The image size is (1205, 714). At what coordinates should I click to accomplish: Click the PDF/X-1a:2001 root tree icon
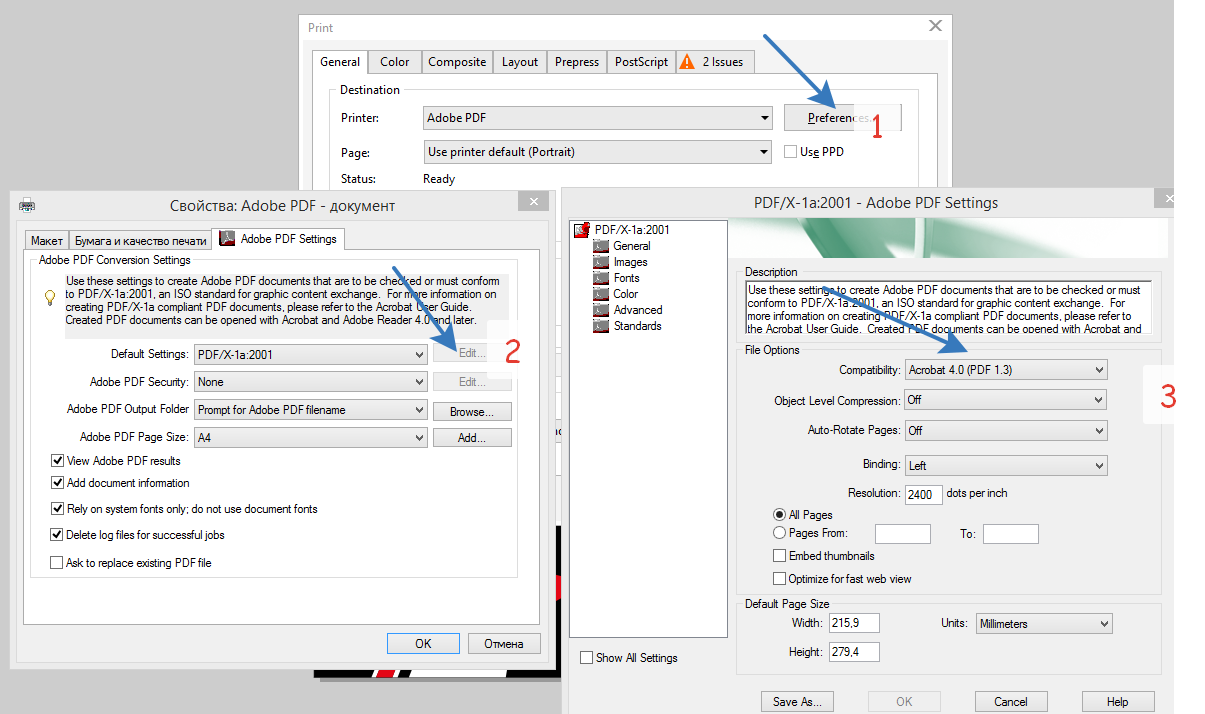click(582, 230)
